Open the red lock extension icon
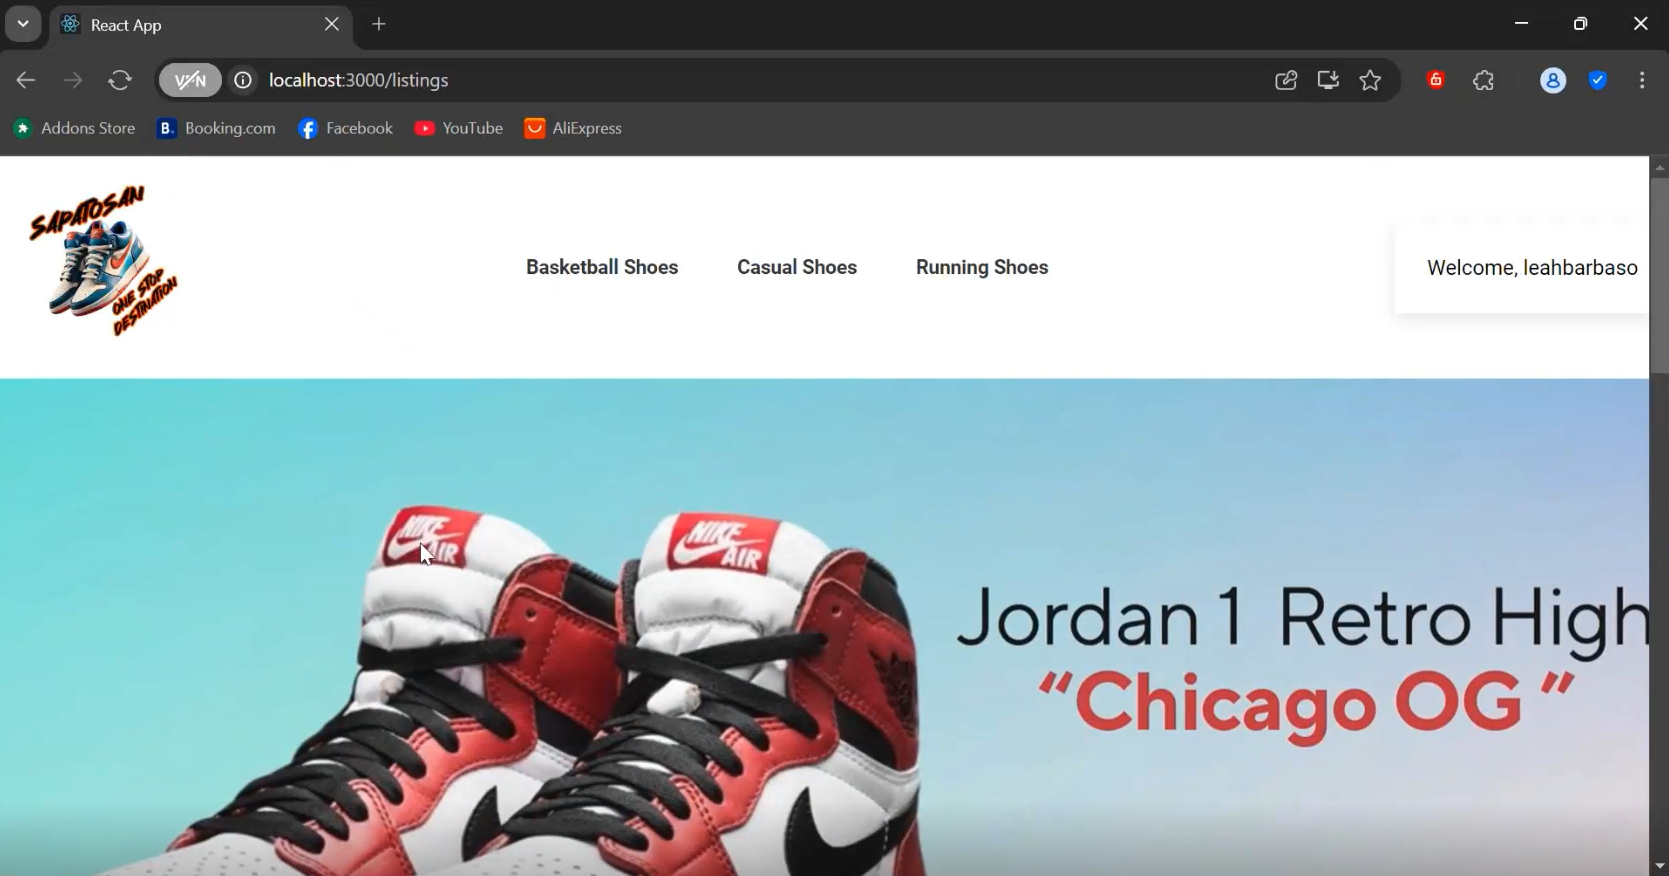Image resolution: width=1669 pixels, height=876 pixels. 1436,80
